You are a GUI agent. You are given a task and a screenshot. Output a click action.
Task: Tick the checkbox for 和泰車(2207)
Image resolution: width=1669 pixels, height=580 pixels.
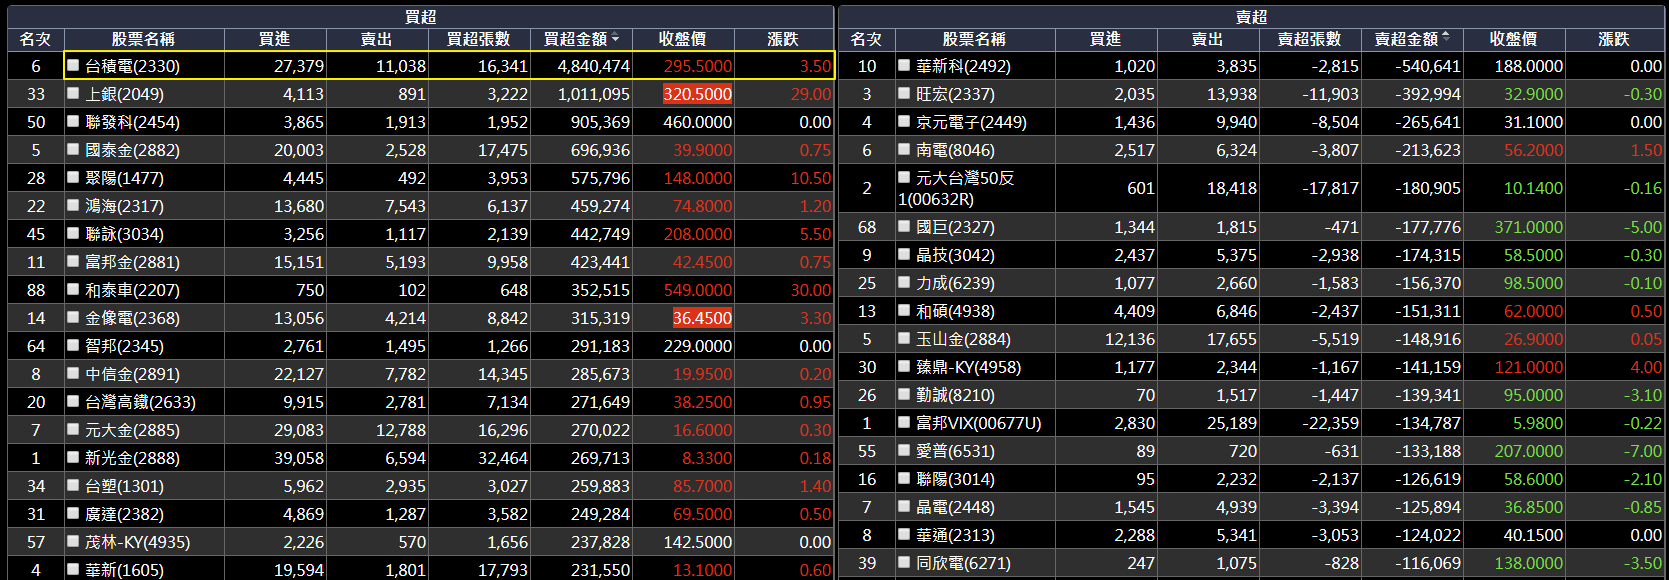(x=73, y=289)
